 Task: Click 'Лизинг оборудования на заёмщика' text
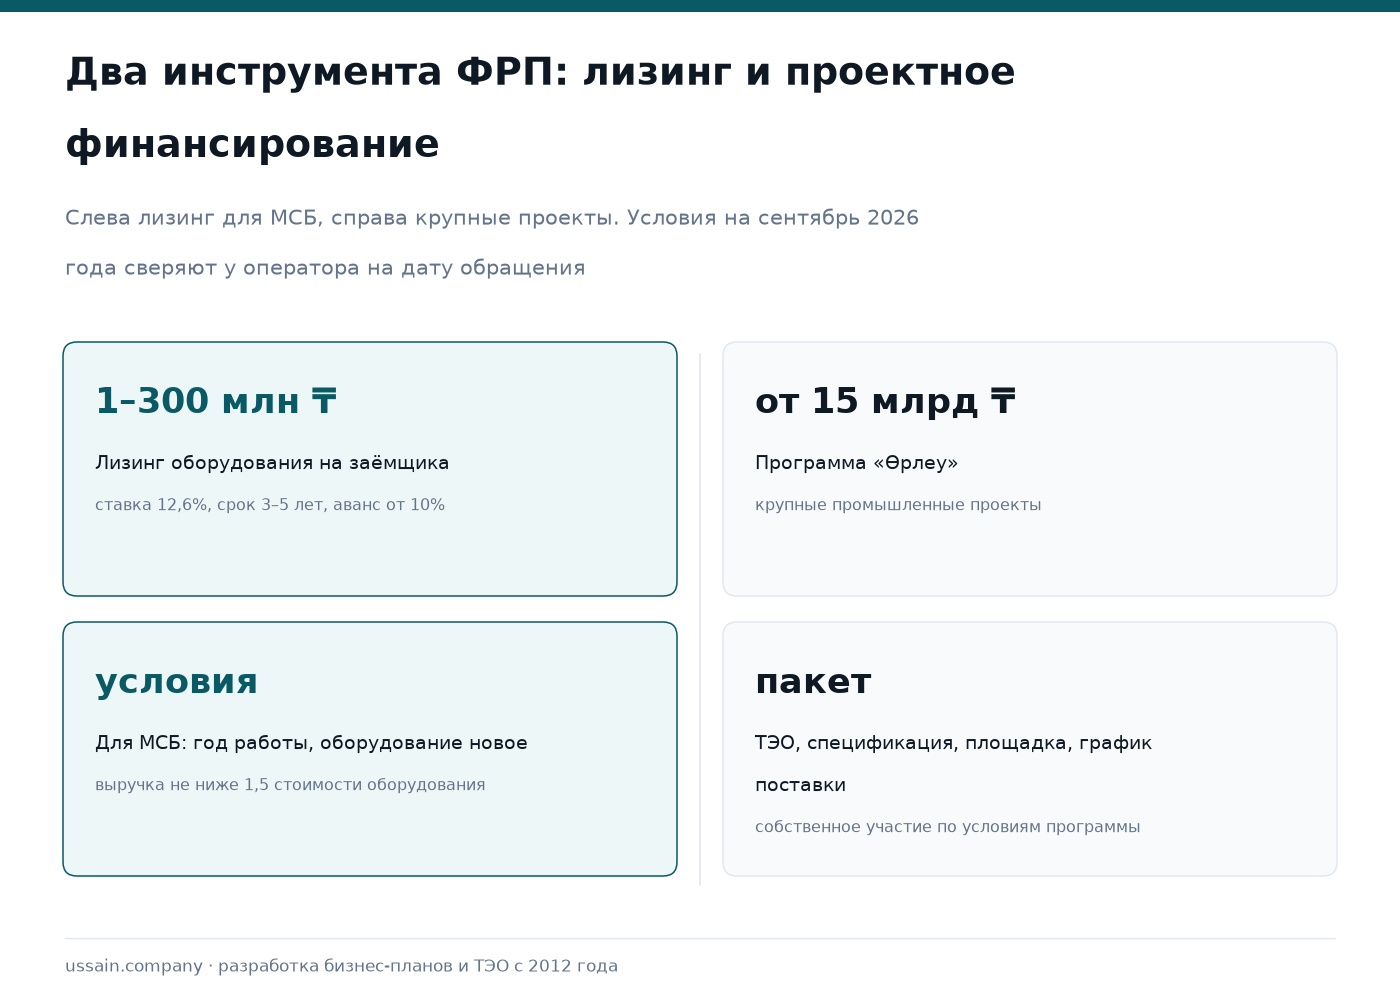272,463
